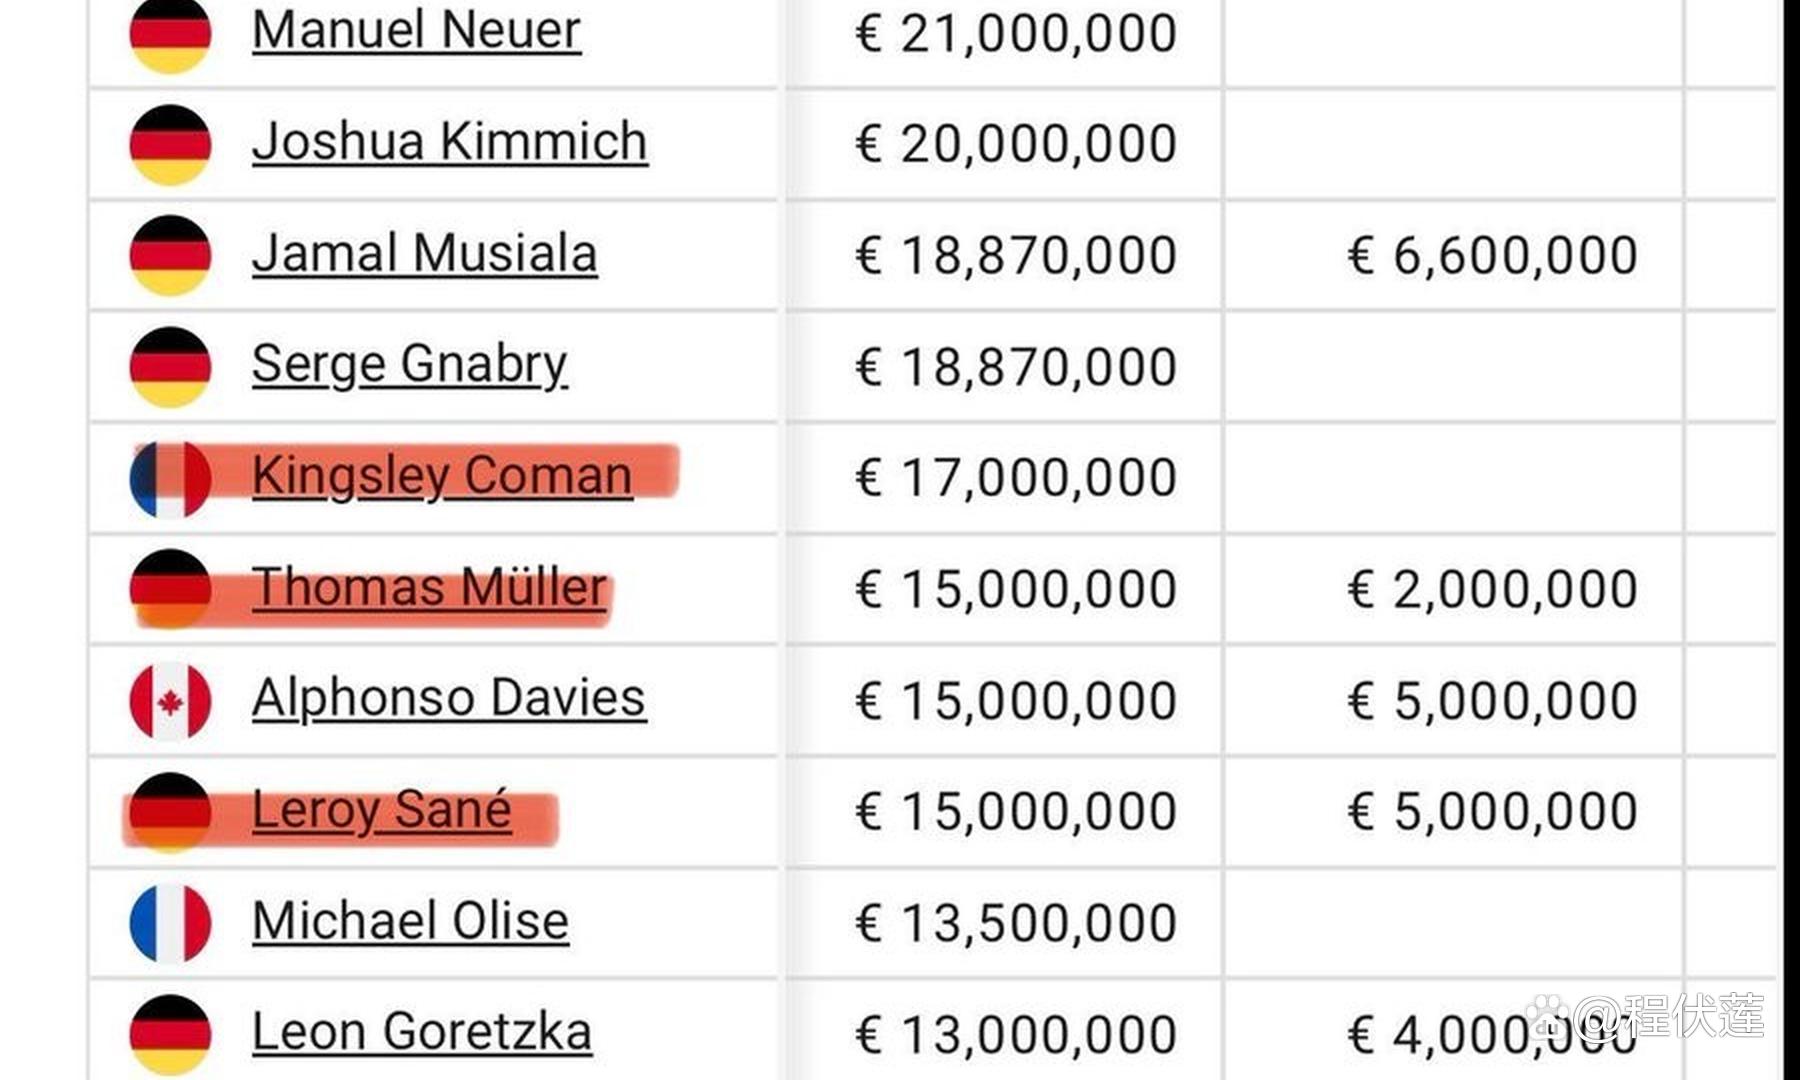Follow the Michael Olise link

pos(410,921)
